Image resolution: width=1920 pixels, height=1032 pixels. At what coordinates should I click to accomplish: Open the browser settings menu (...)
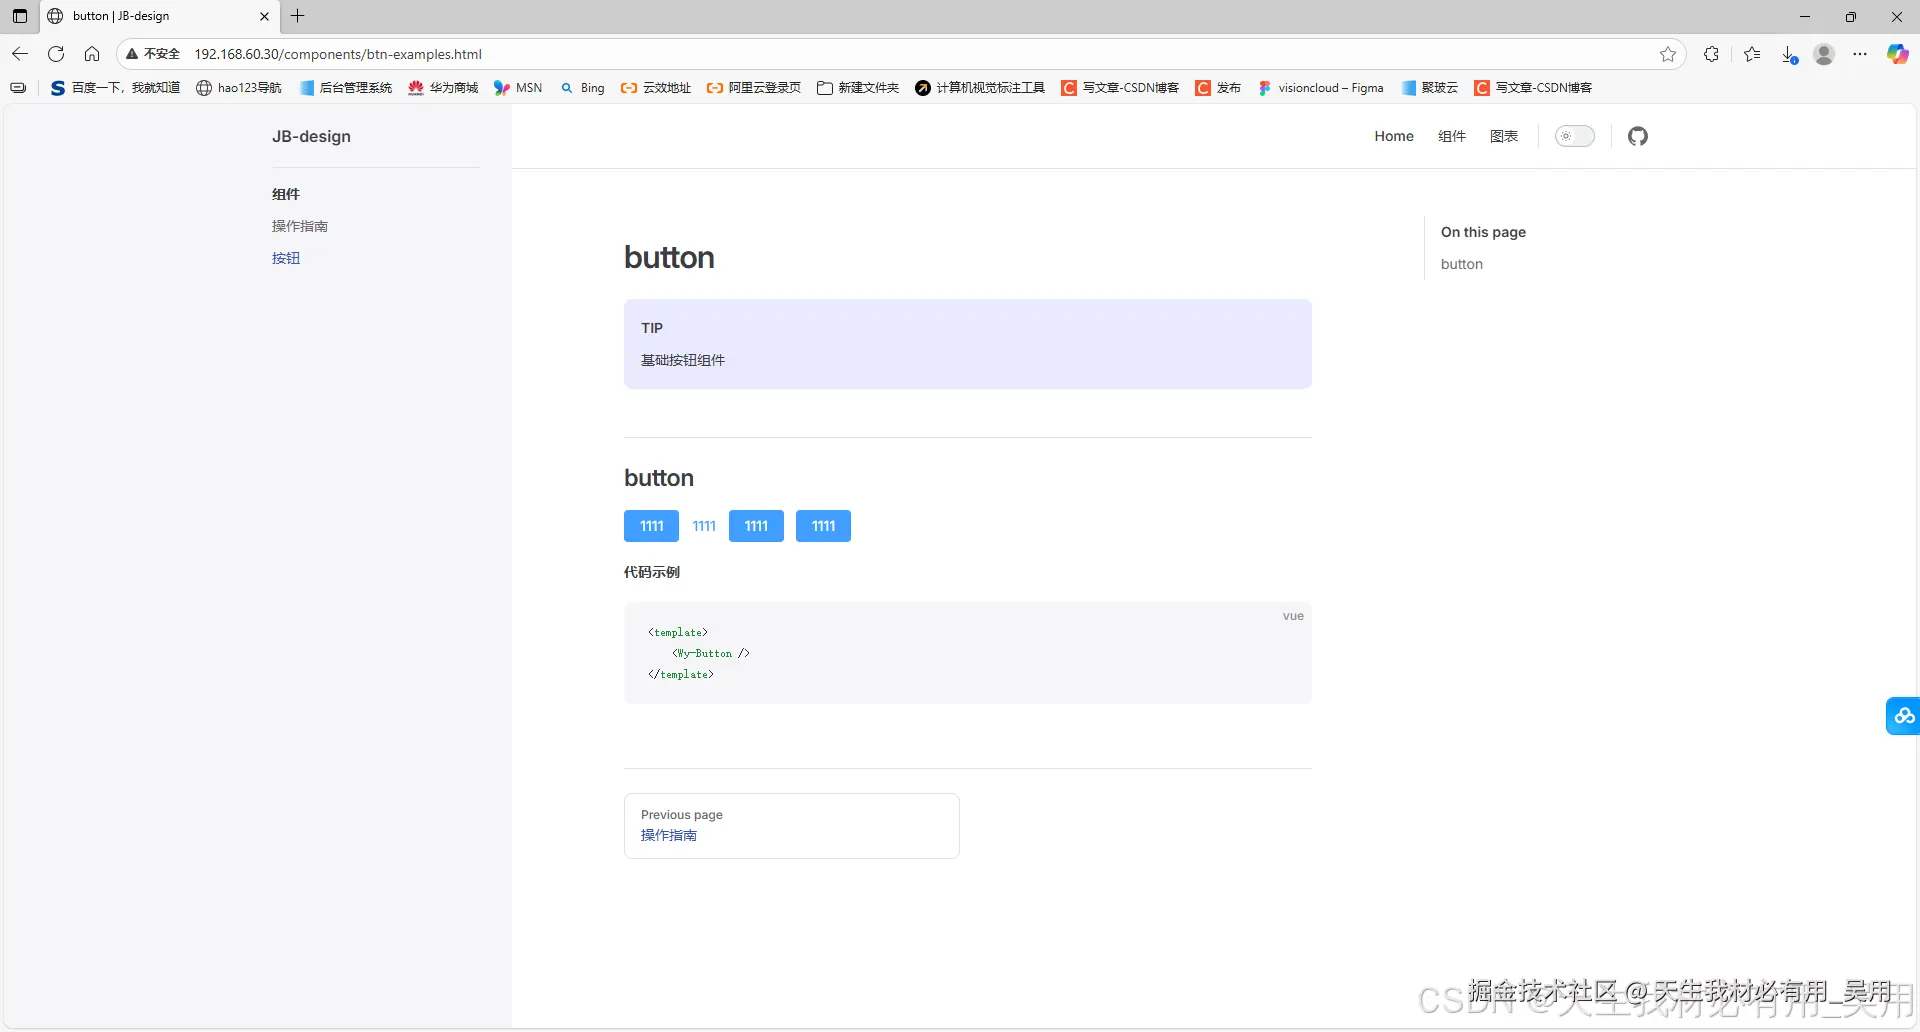point(1861,54)
